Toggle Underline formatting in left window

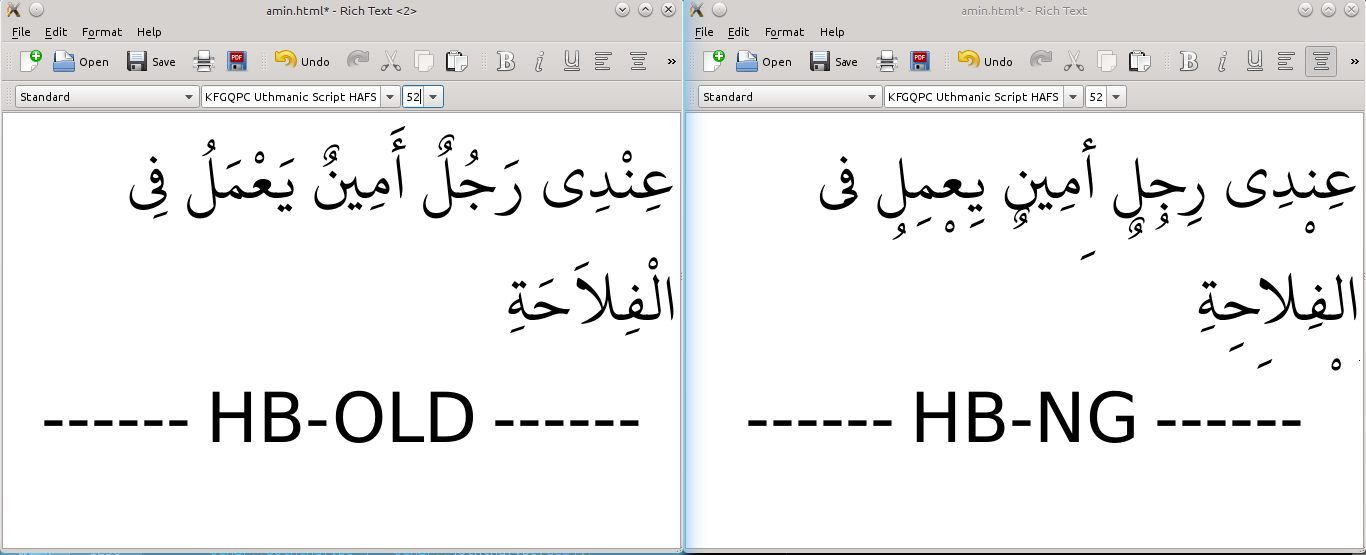point(571,61)
